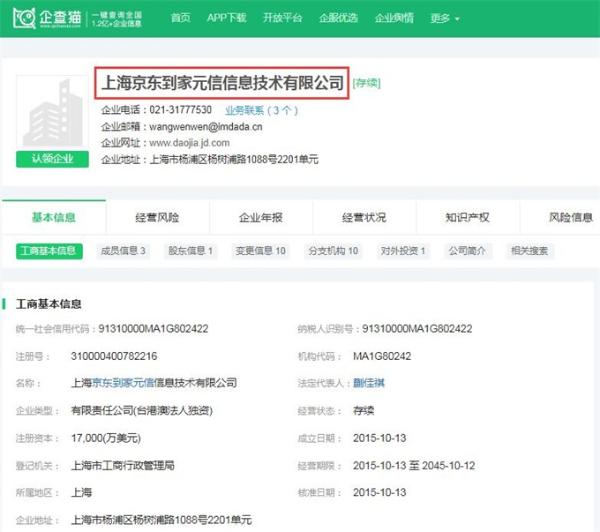Click the 工商基本信息 section heading
600x532 pixels.
tap(49, 304)
